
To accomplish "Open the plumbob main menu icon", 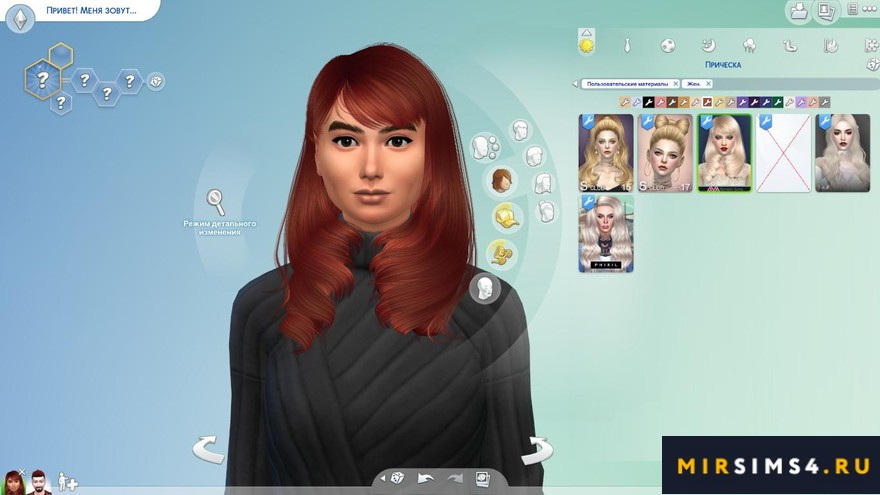I will click(21, 19).
